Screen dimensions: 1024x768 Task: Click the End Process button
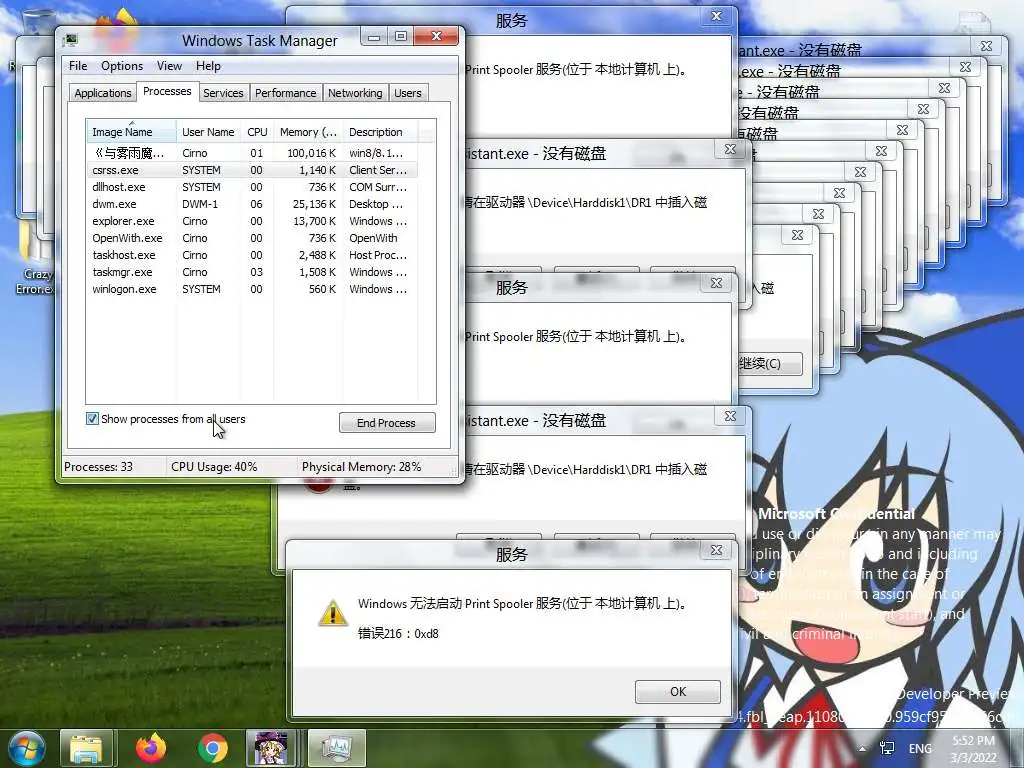click(x=387, y=423)
